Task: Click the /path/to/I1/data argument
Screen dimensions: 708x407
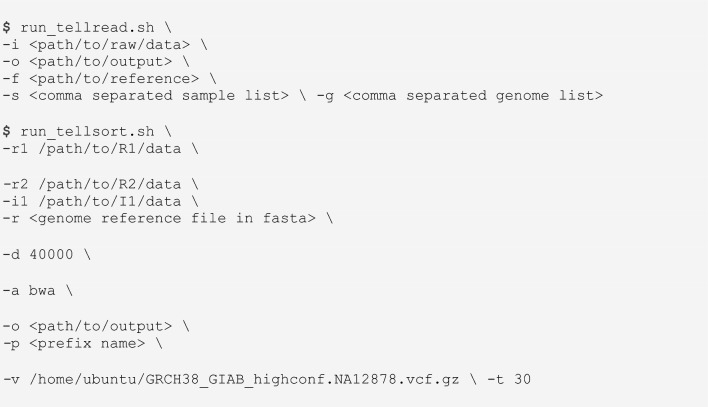Action: pyautogui.click(x=110, y=201)
